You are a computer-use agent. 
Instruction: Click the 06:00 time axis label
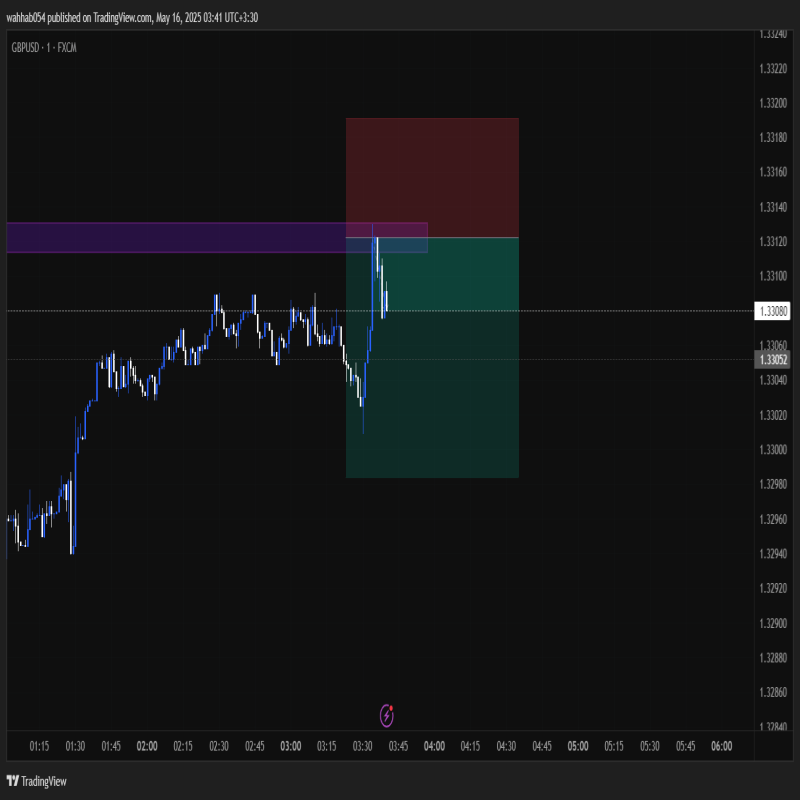point(721,746)
